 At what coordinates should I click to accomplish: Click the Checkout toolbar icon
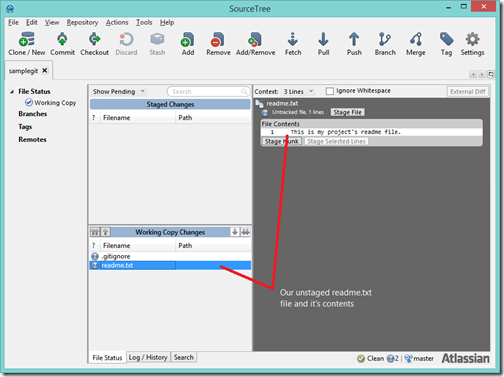[94, 39]
